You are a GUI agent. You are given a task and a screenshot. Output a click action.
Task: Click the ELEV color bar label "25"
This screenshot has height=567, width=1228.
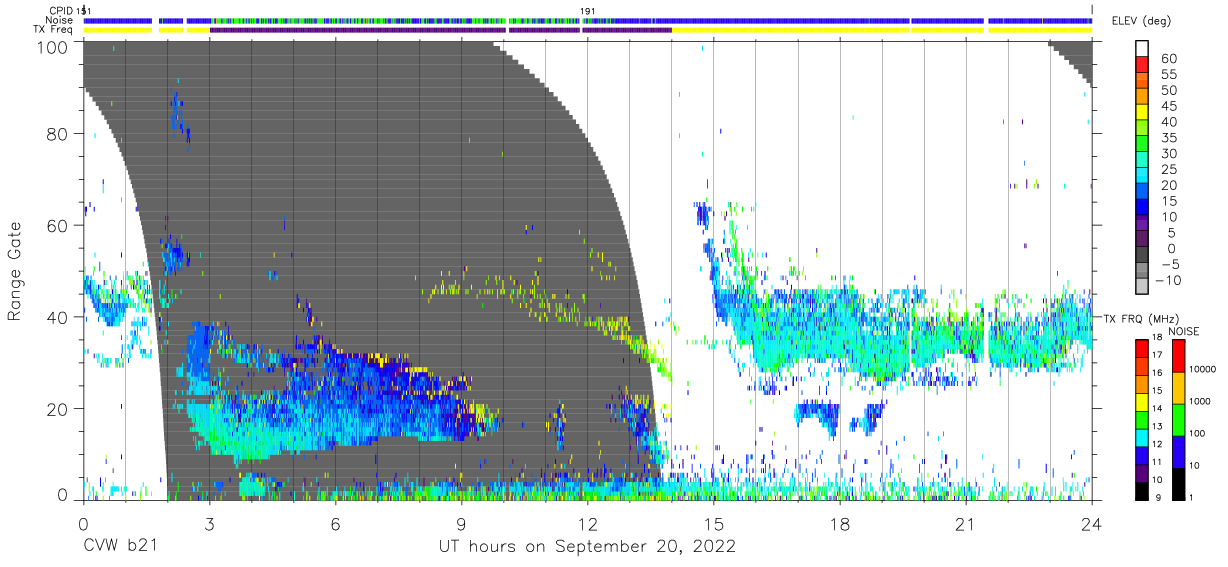click(1169, 170)
